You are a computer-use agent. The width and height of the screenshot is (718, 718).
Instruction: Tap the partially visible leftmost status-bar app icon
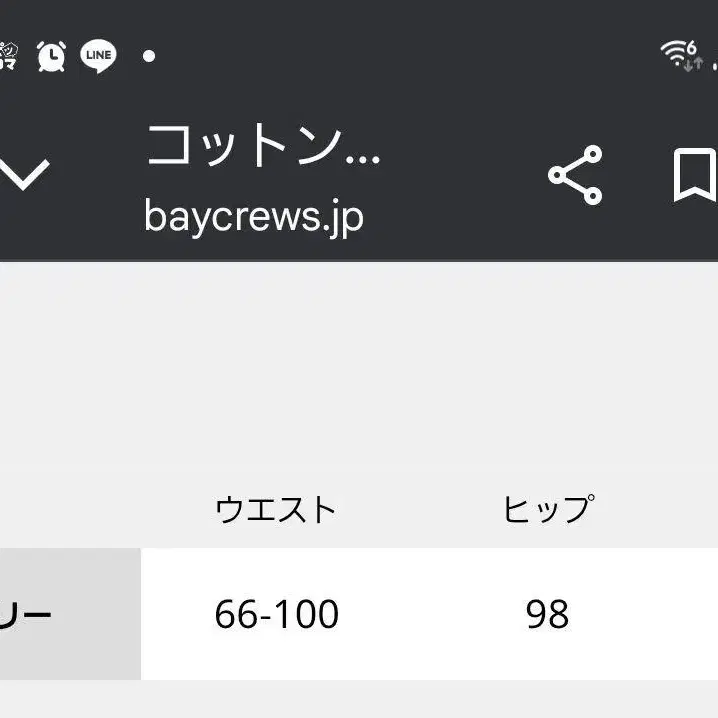[8, 56]
